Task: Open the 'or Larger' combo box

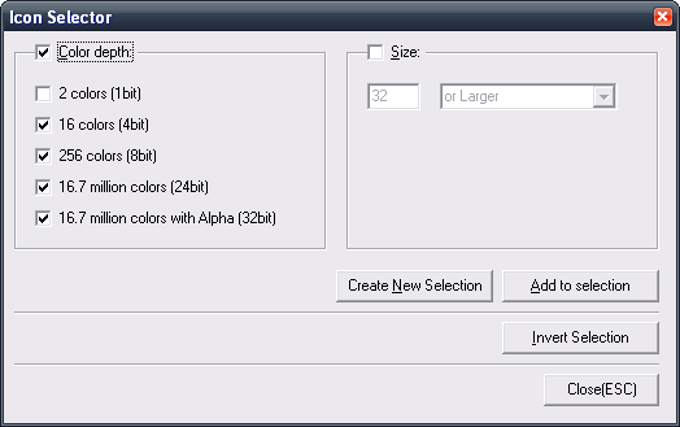Action: 528,96
